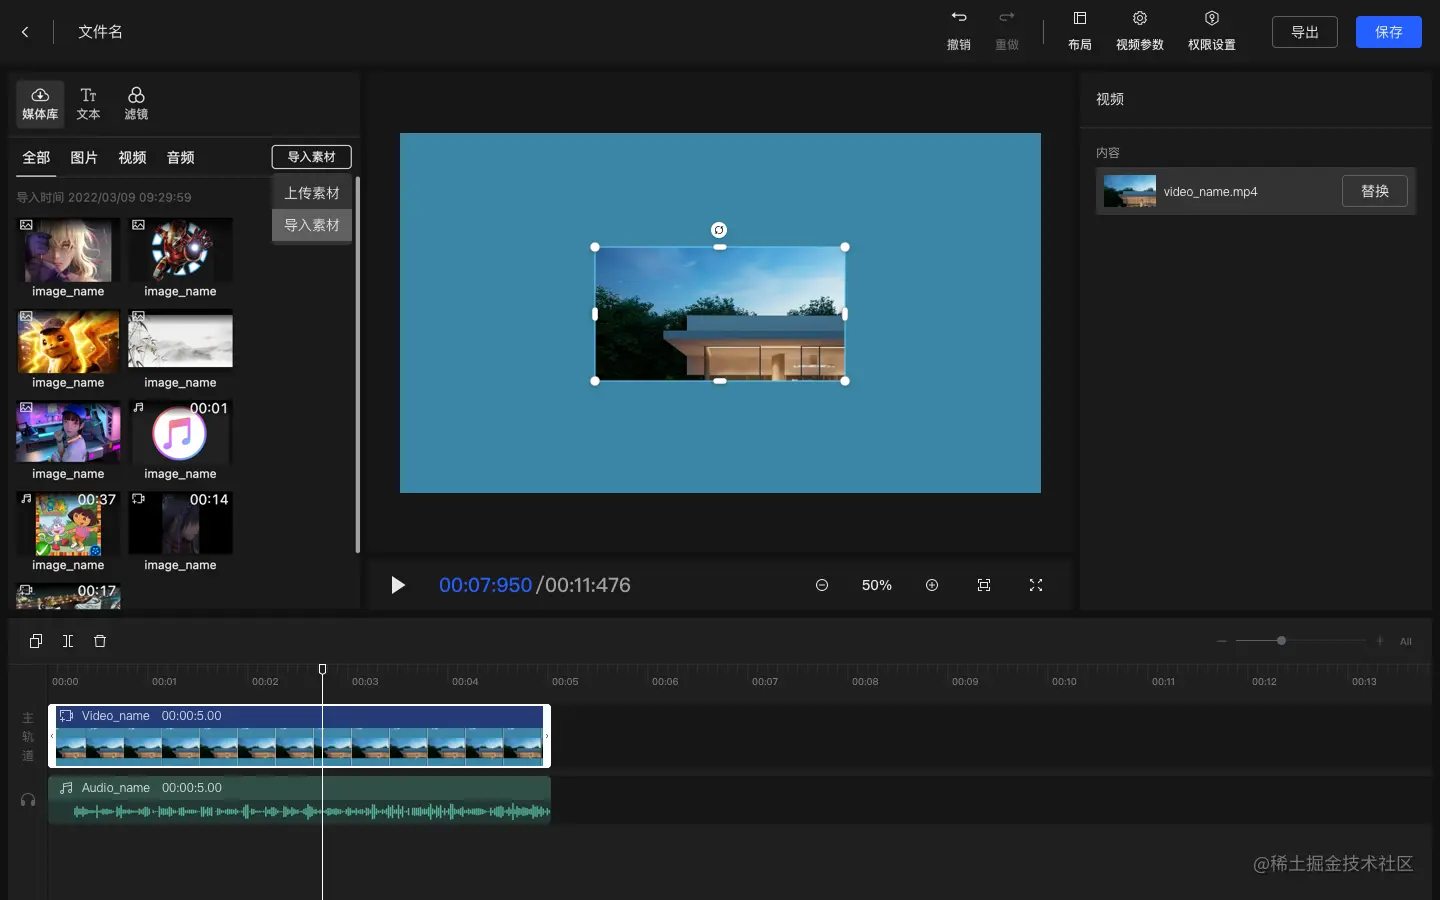Delete the selected clip with trash icon
This screenshot has height=900, width=1440.
coord(100,641)
